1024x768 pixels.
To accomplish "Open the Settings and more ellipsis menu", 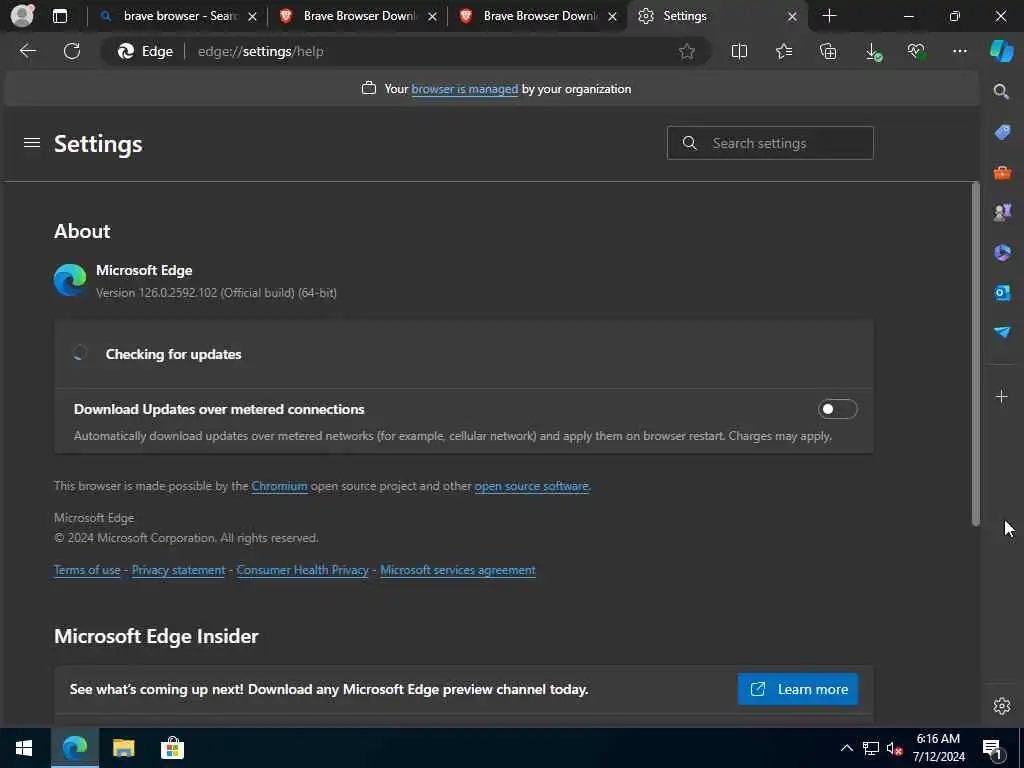I will 960,52.
